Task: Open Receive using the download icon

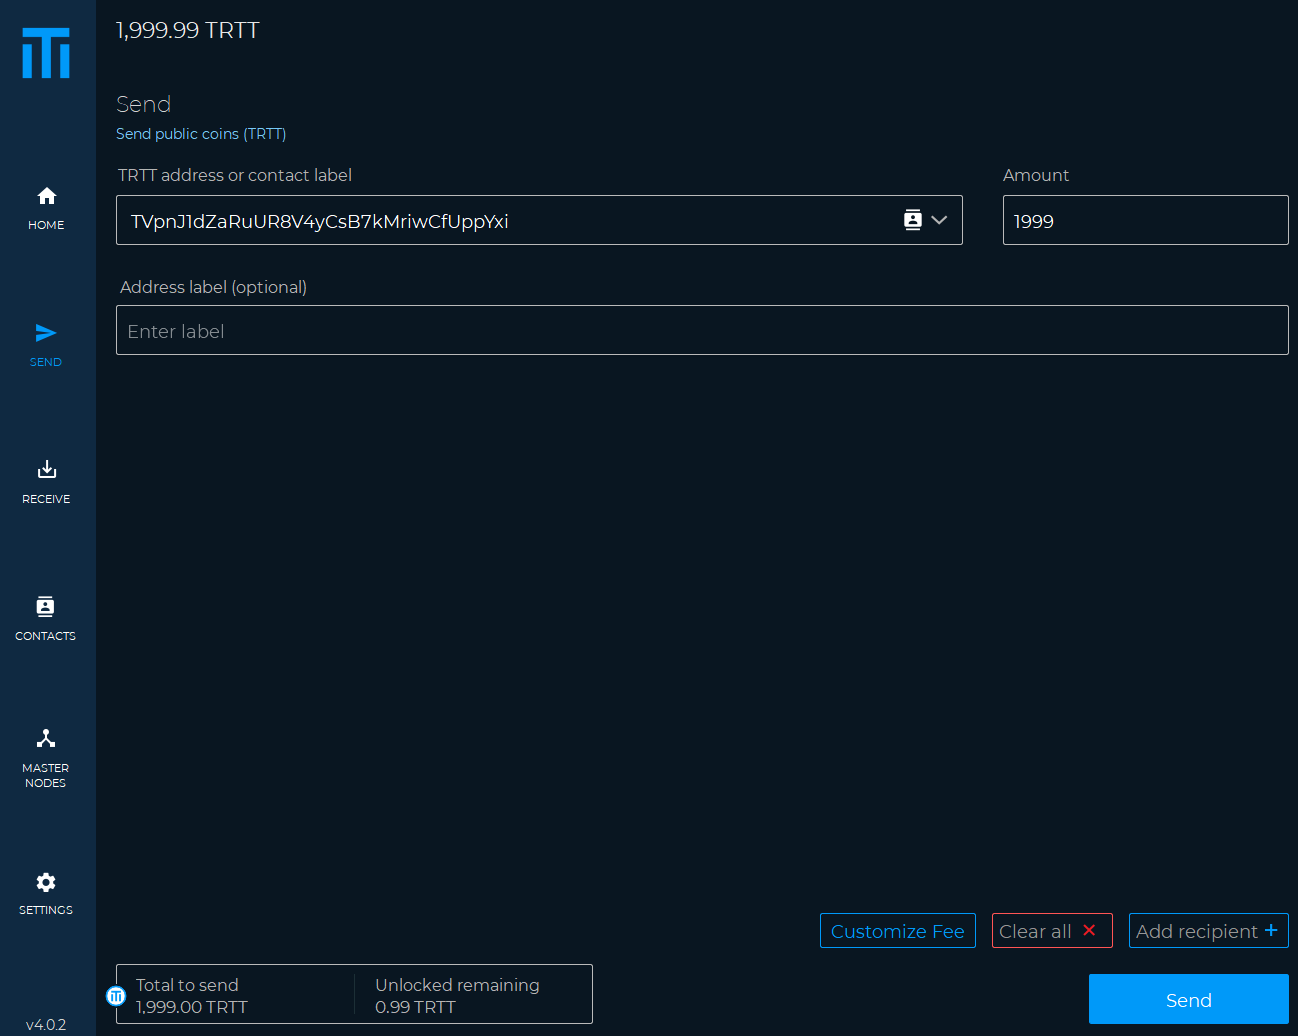Action: (46, 470)
